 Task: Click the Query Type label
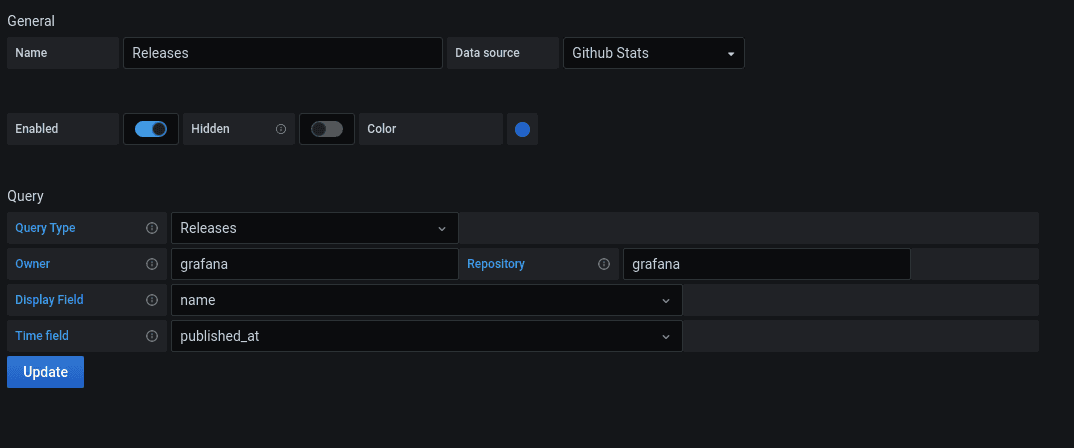pyautogui.click(x=45, y=228)
